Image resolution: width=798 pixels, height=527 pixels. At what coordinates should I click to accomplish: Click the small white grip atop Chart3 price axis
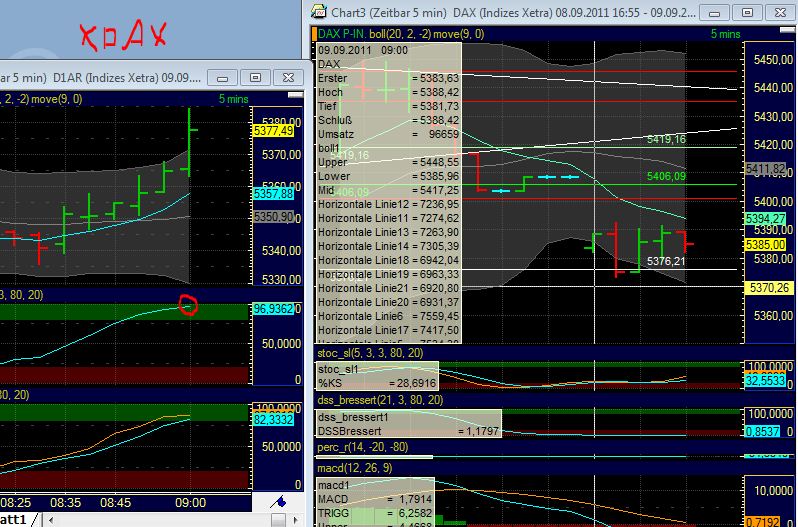click(x=787, y=31)
